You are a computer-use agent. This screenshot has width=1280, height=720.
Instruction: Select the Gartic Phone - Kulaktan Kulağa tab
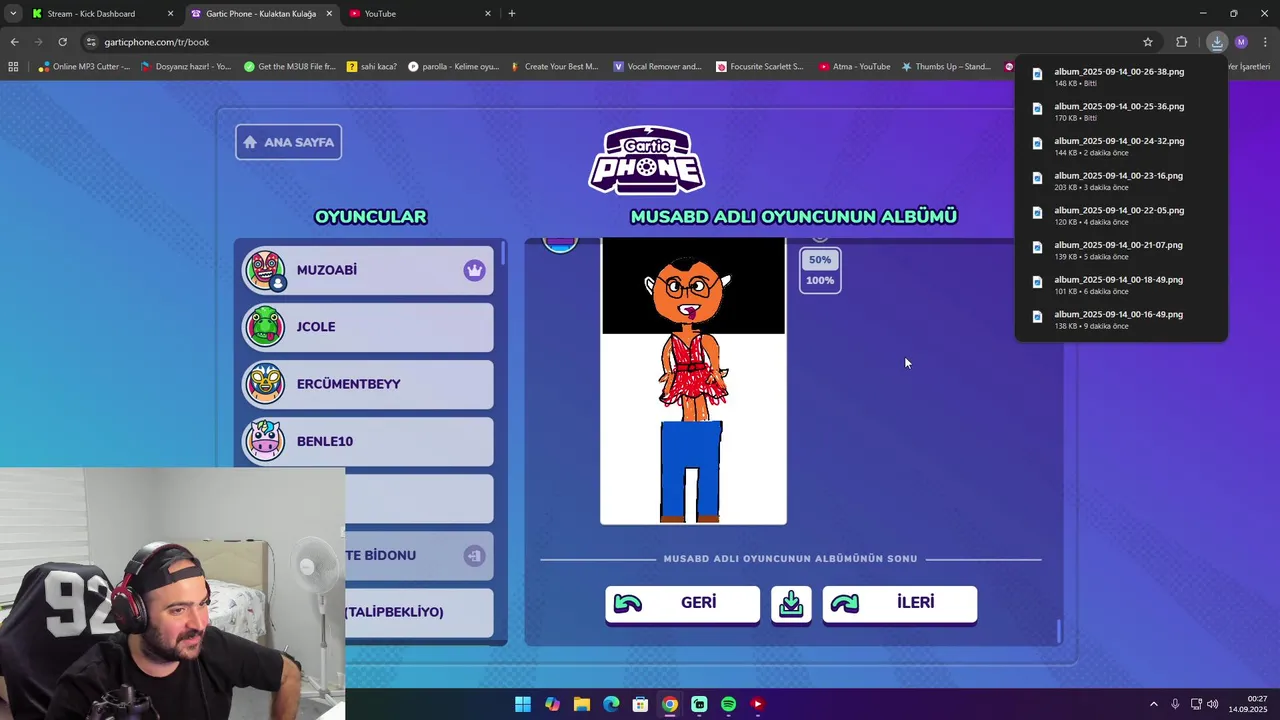click(260, 14)
